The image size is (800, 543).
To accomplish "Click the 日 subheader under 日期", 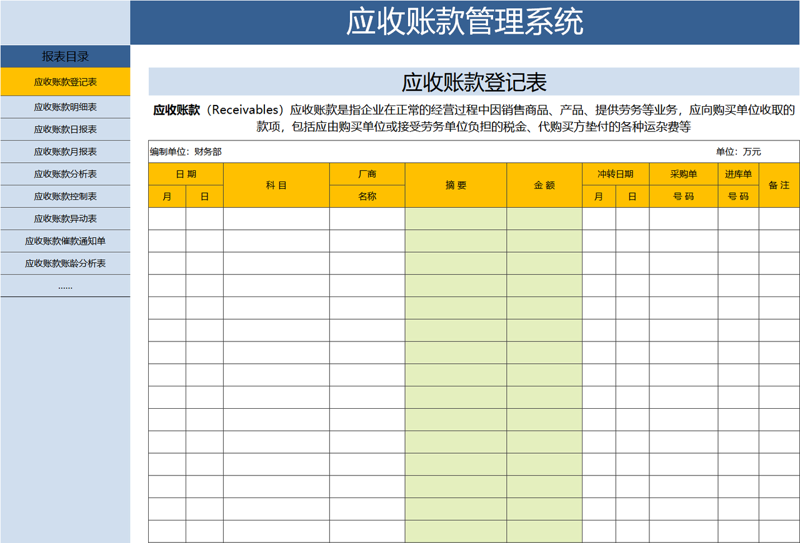I will click(x=204, y=196).
